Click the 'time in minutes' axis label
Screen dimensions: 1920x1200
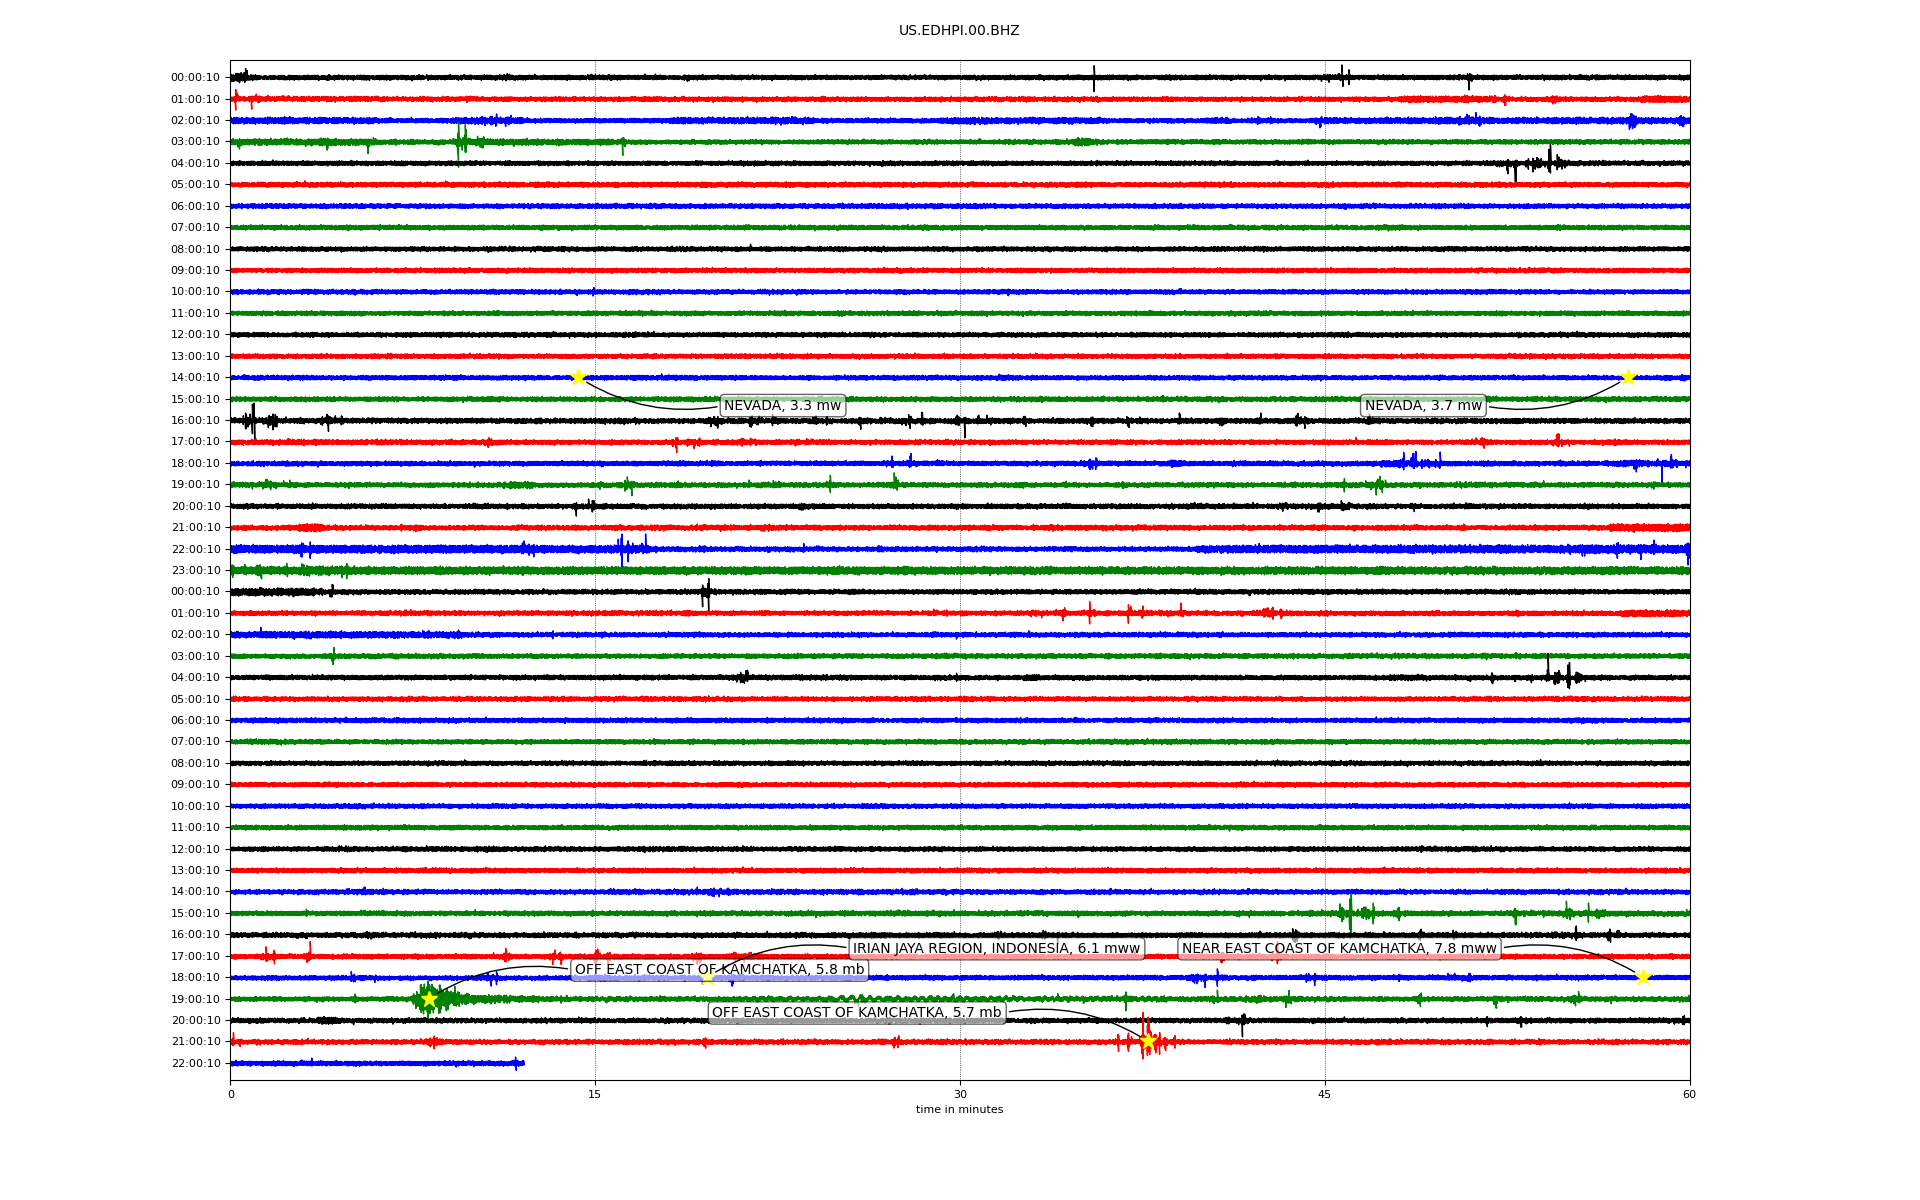point(959,1109)
